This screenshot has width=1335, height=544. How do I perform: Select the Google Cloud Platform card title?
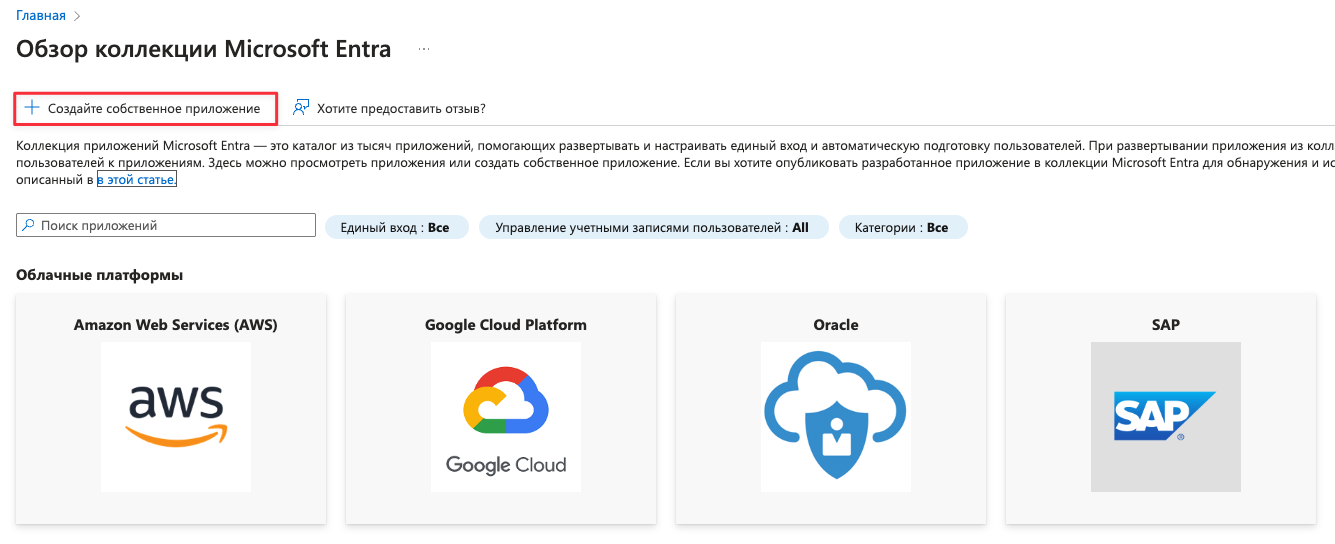506,325
